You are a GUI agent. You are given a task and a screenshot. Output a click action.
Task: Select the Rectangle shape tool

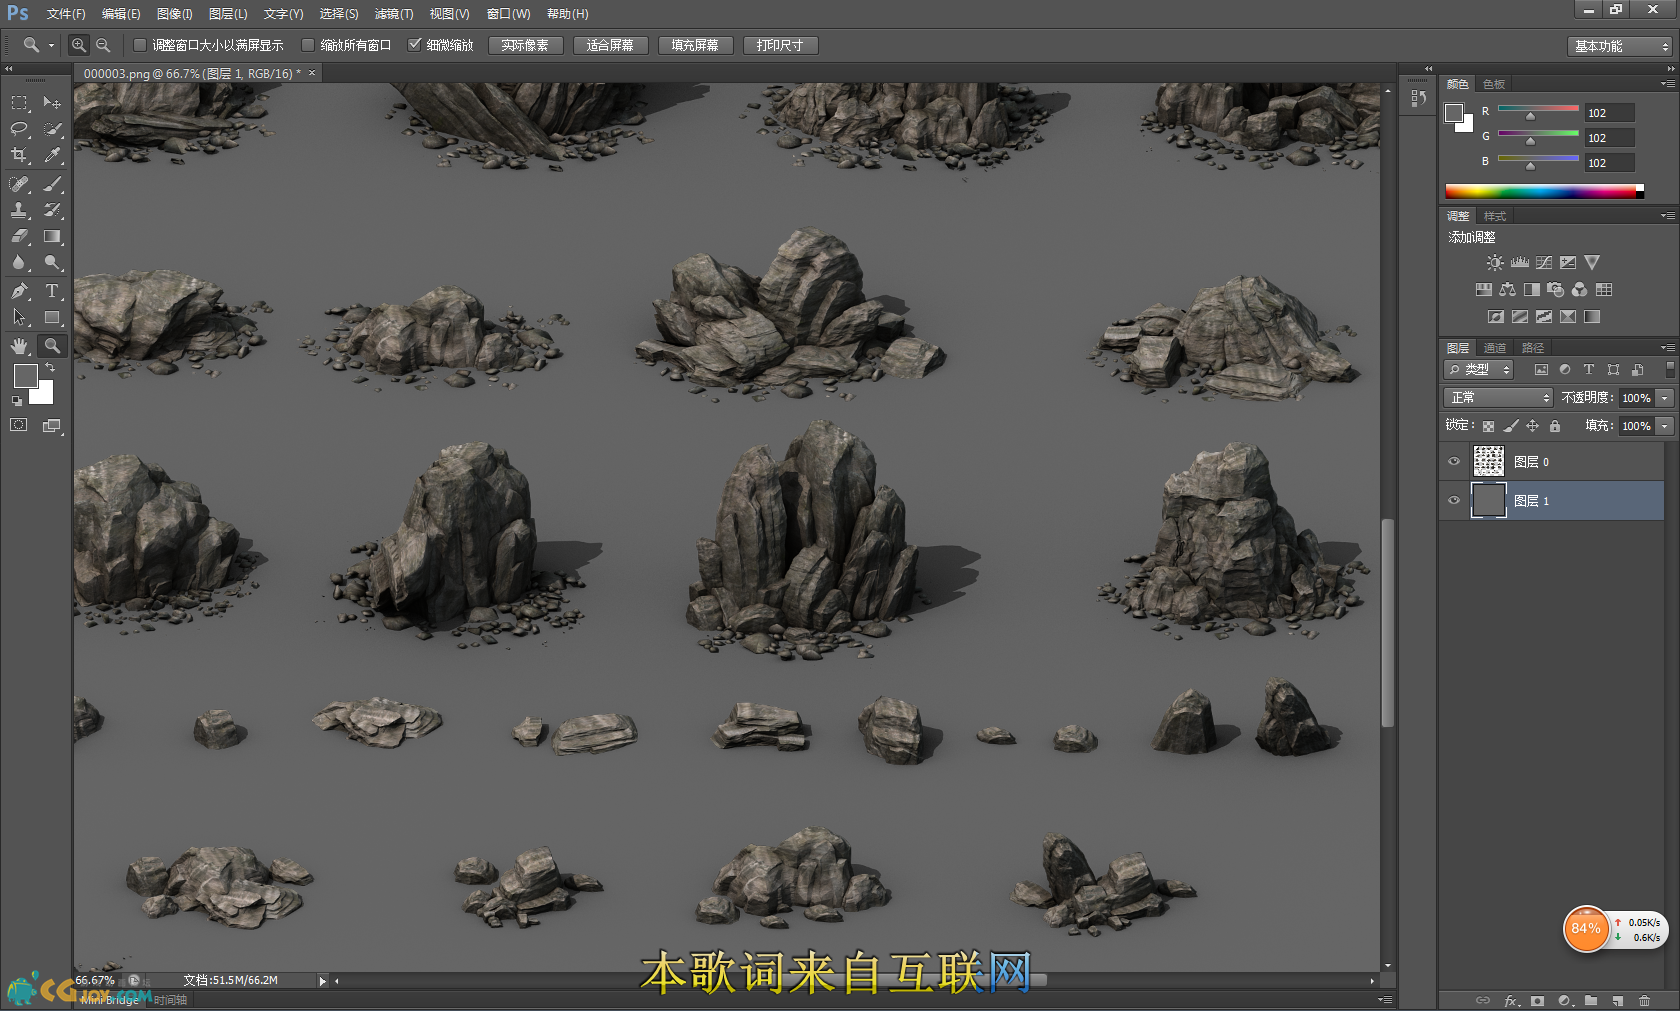[x=52, y=317]
